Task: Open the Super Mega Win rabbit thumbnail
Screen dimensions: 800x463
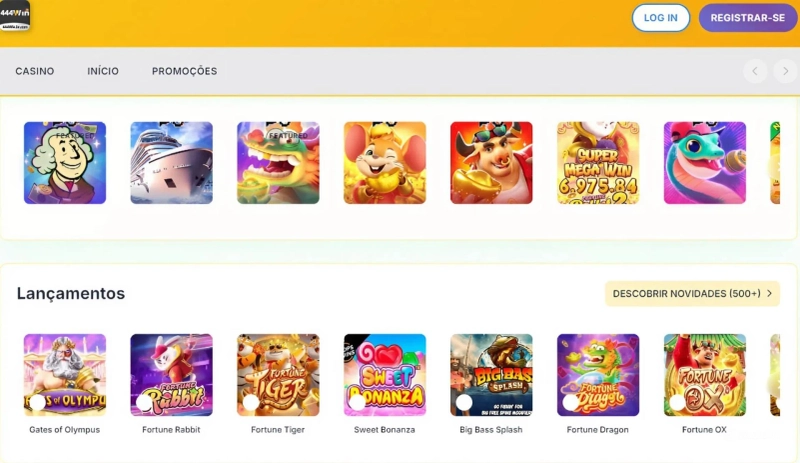Action: tap(598, 163)
